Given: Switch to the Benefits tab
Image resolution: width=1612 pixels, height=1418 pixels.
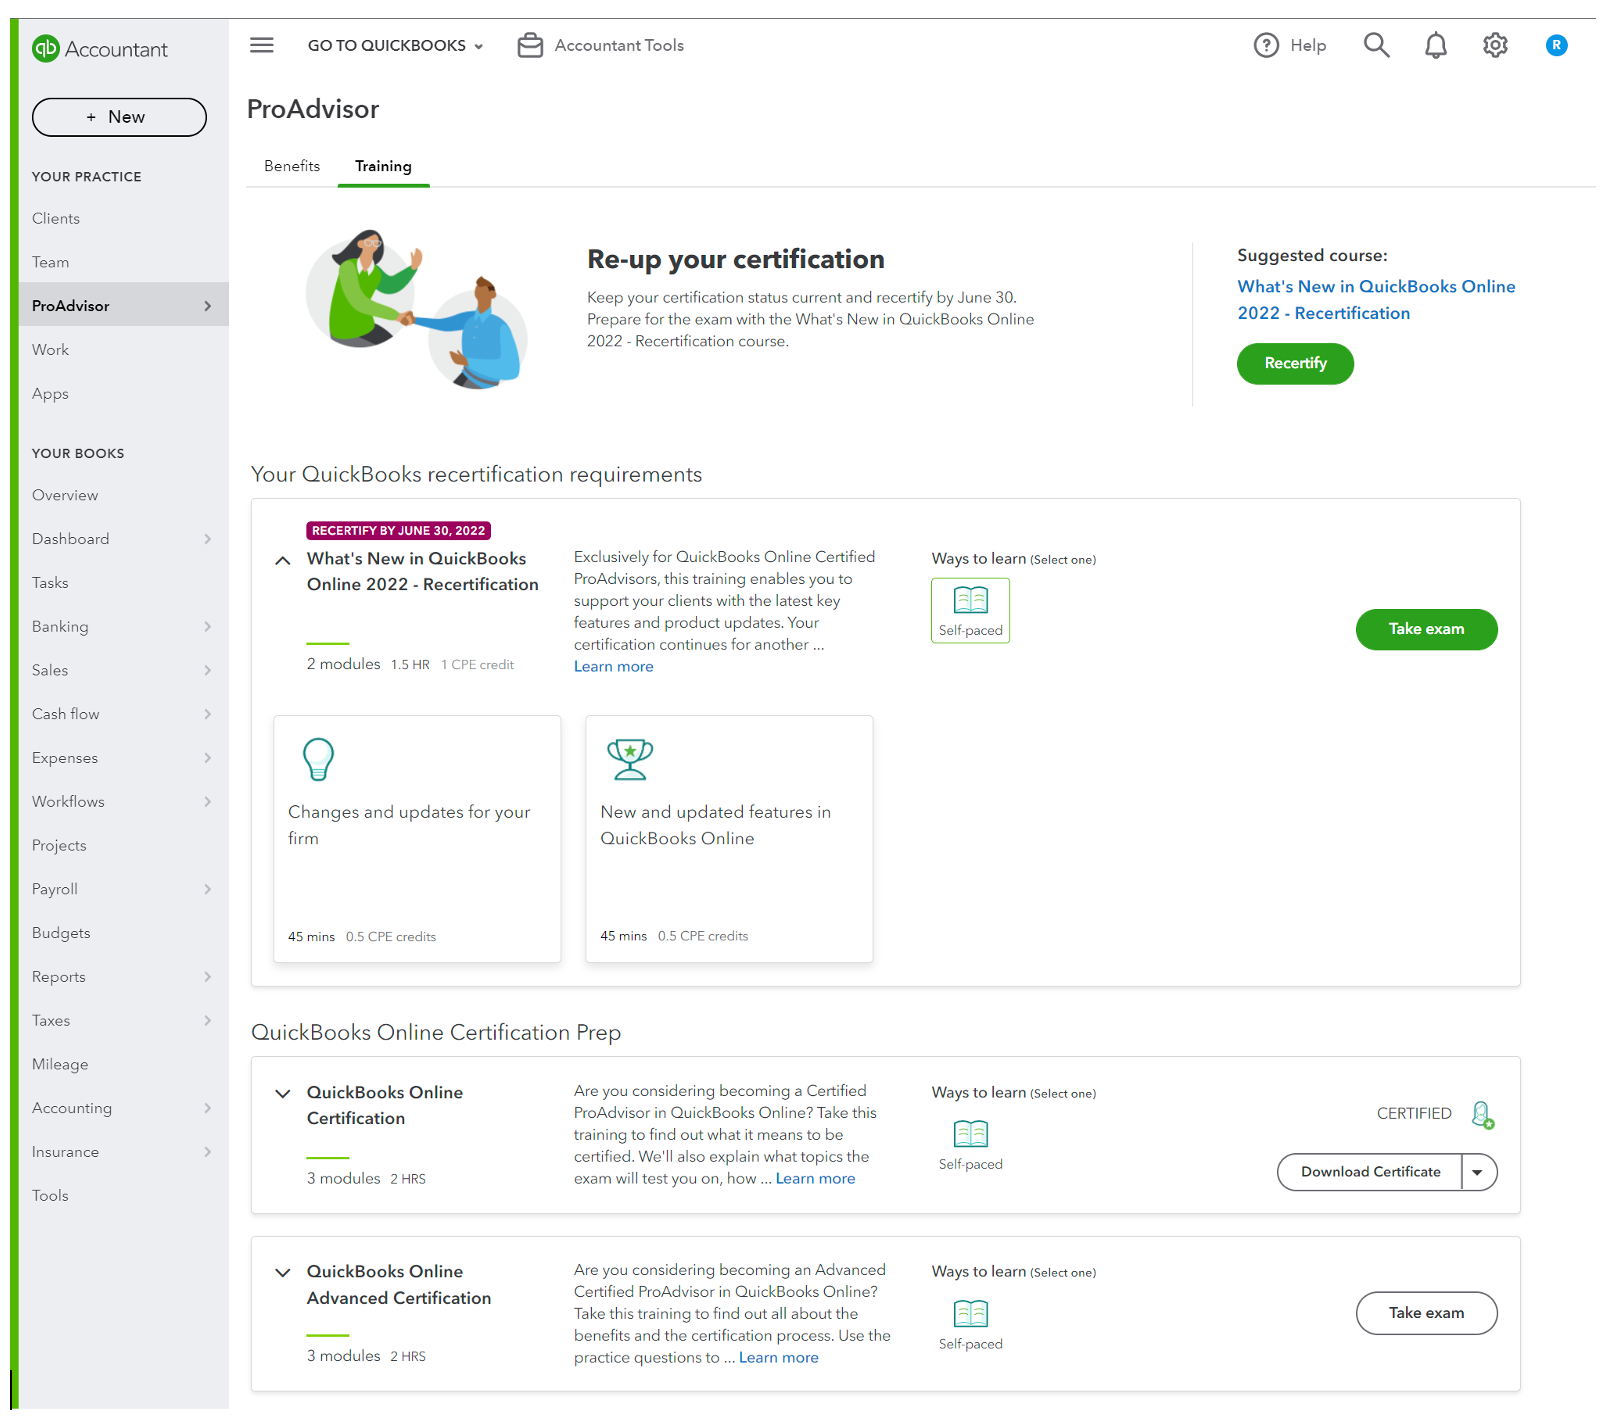Looking at the screenshot, I should click(292, 166).
